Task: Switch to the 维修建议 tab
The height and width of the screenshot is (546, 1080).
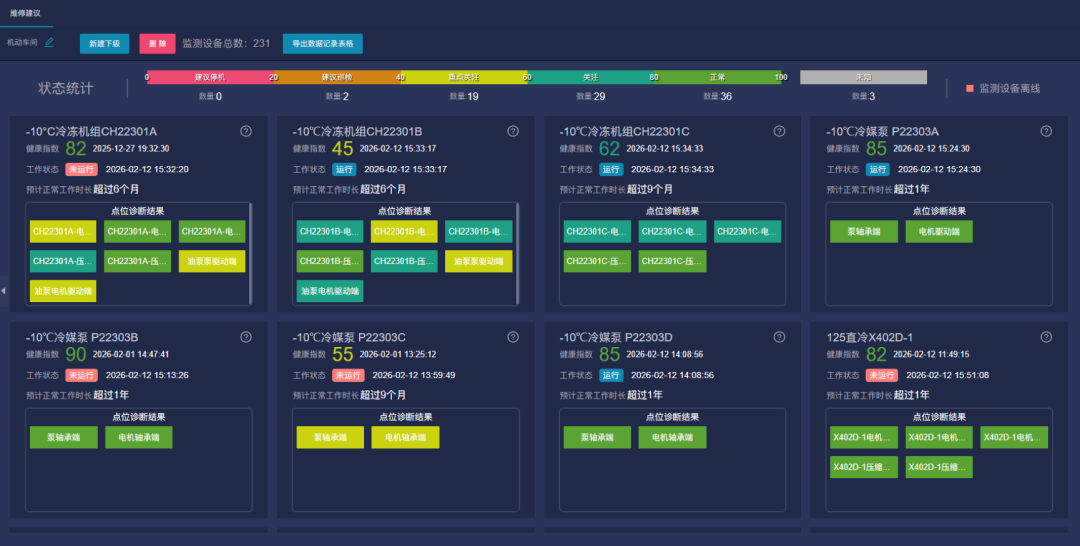Action: coord(25,13)
